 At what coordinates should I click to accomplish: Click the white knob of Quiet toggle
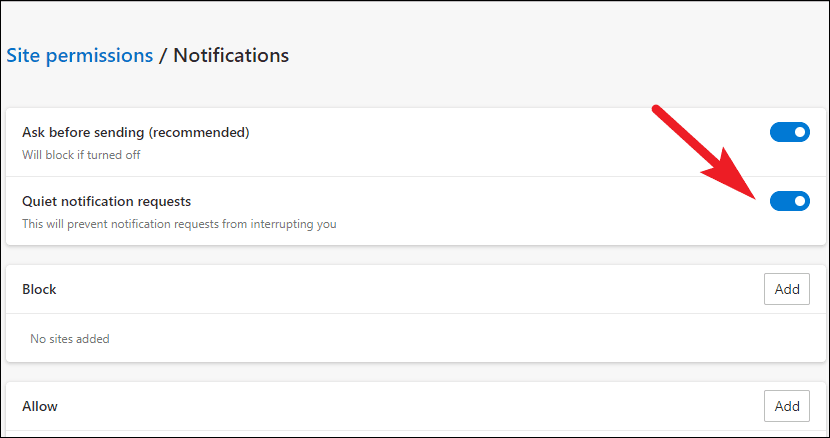tap(799, 202)
